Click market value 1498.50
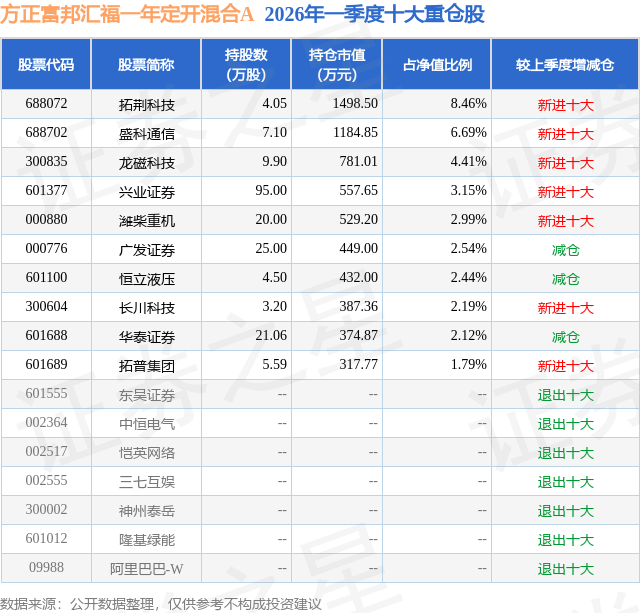The image size is (640, 613). click(355, 104)
